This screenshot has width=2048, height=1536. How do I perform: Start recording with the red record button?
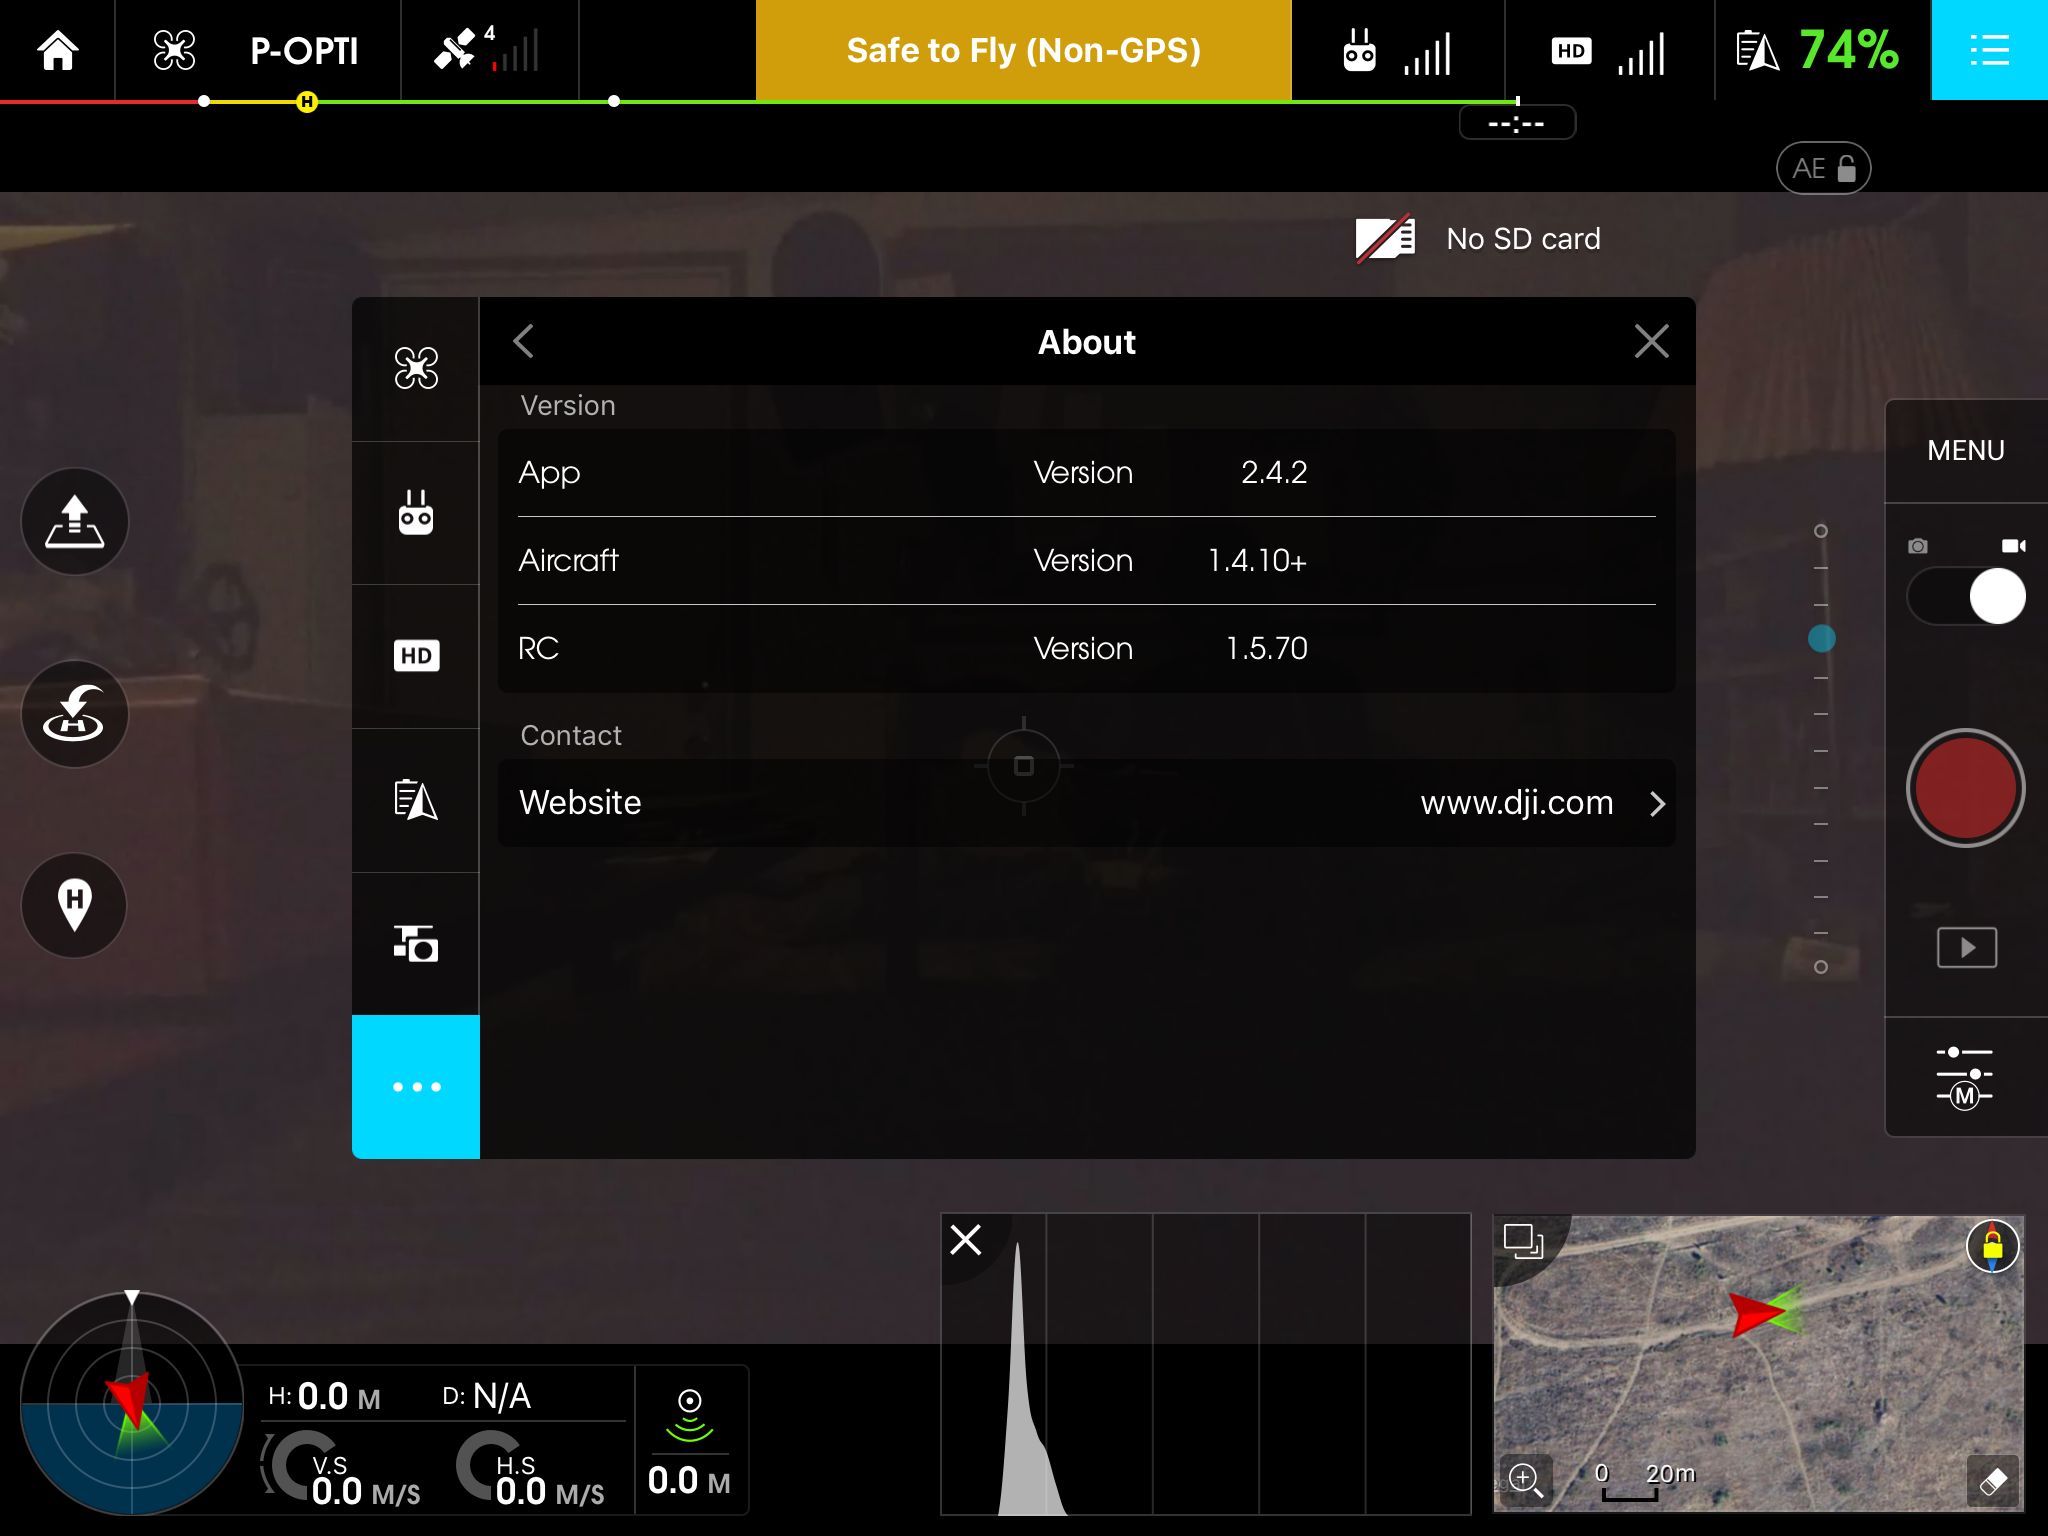pos(1965,788)
